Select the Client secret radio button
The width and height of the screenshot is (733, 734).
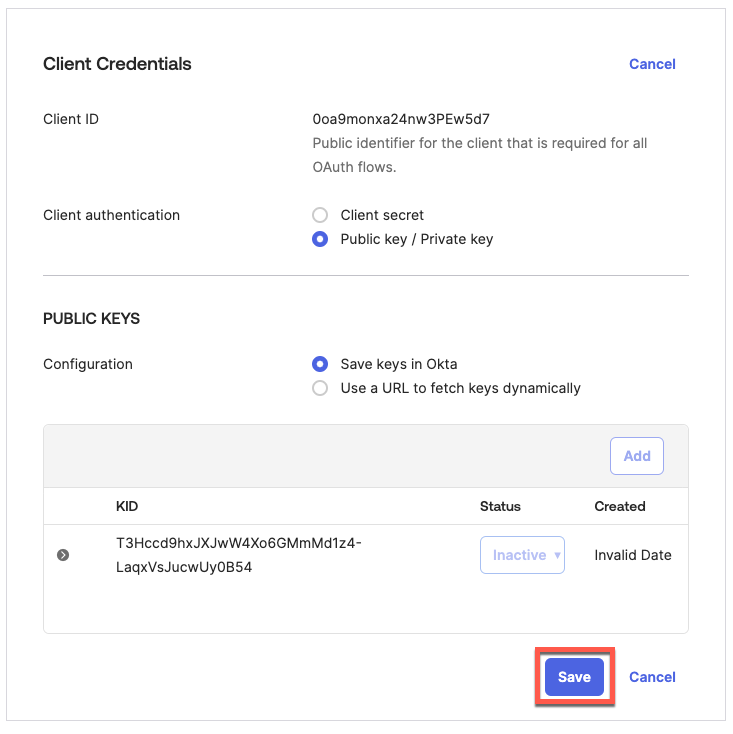point(320,215)
